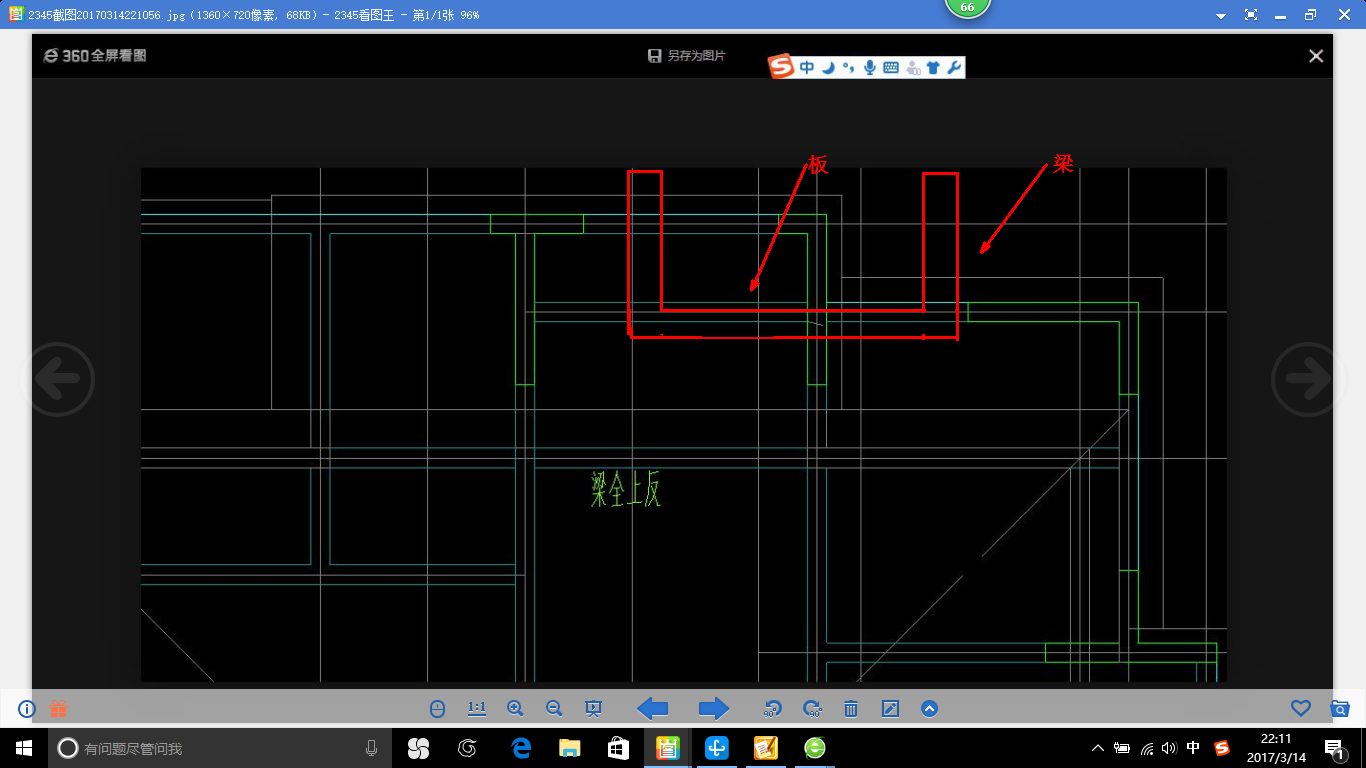Click green 66 badge at top
The width and height of the screenshot is (1366, 768).
point(967,7)
